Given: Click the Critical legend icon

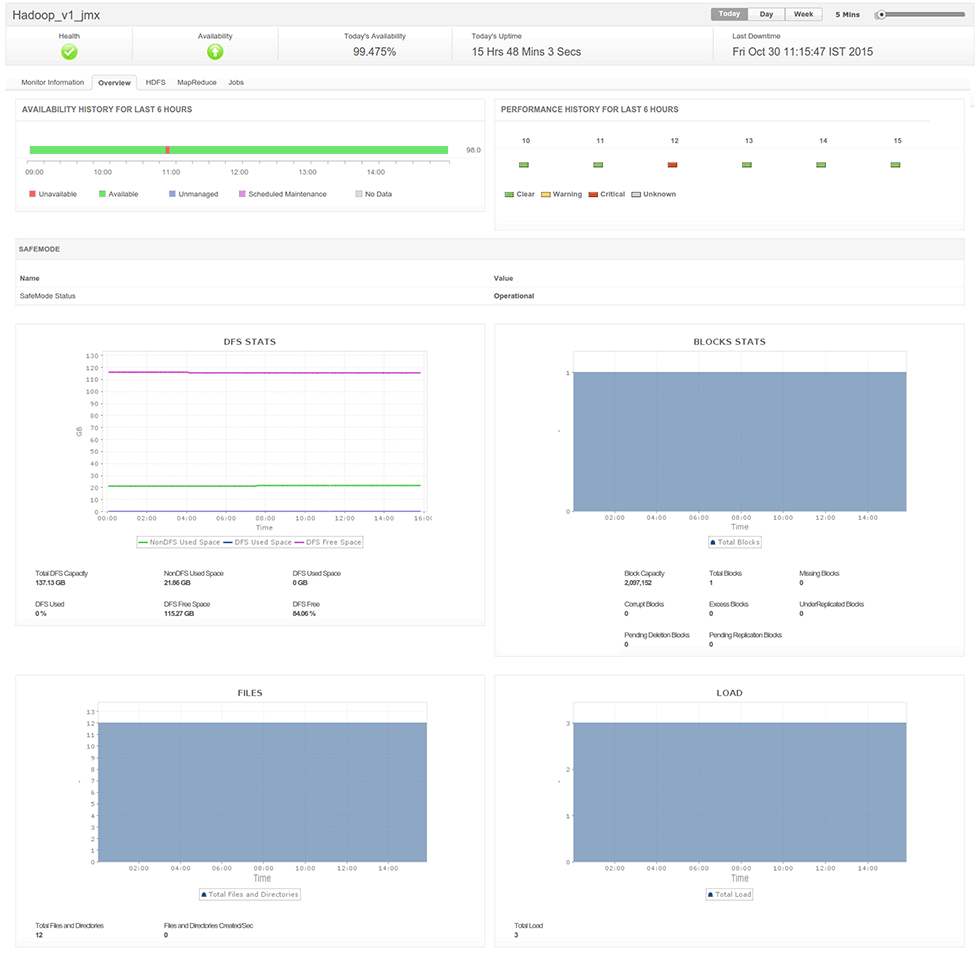Looking at the screenshot, I should (593, 194).
